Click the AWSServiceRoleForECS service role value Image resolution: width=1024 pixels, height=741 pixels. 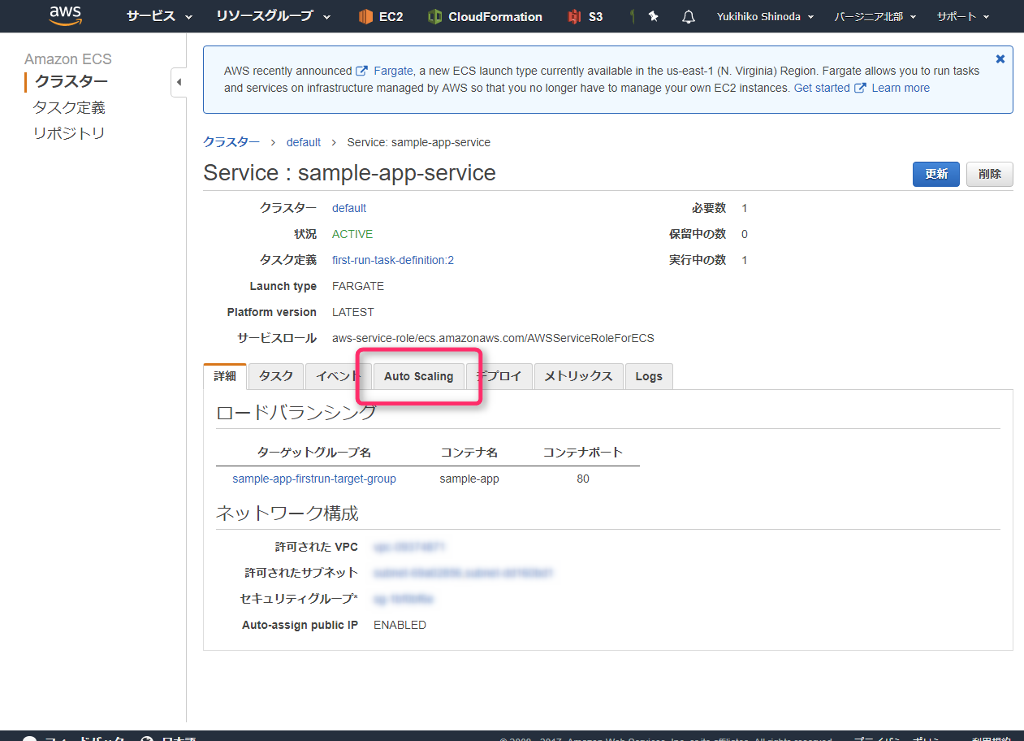point(493,338)
